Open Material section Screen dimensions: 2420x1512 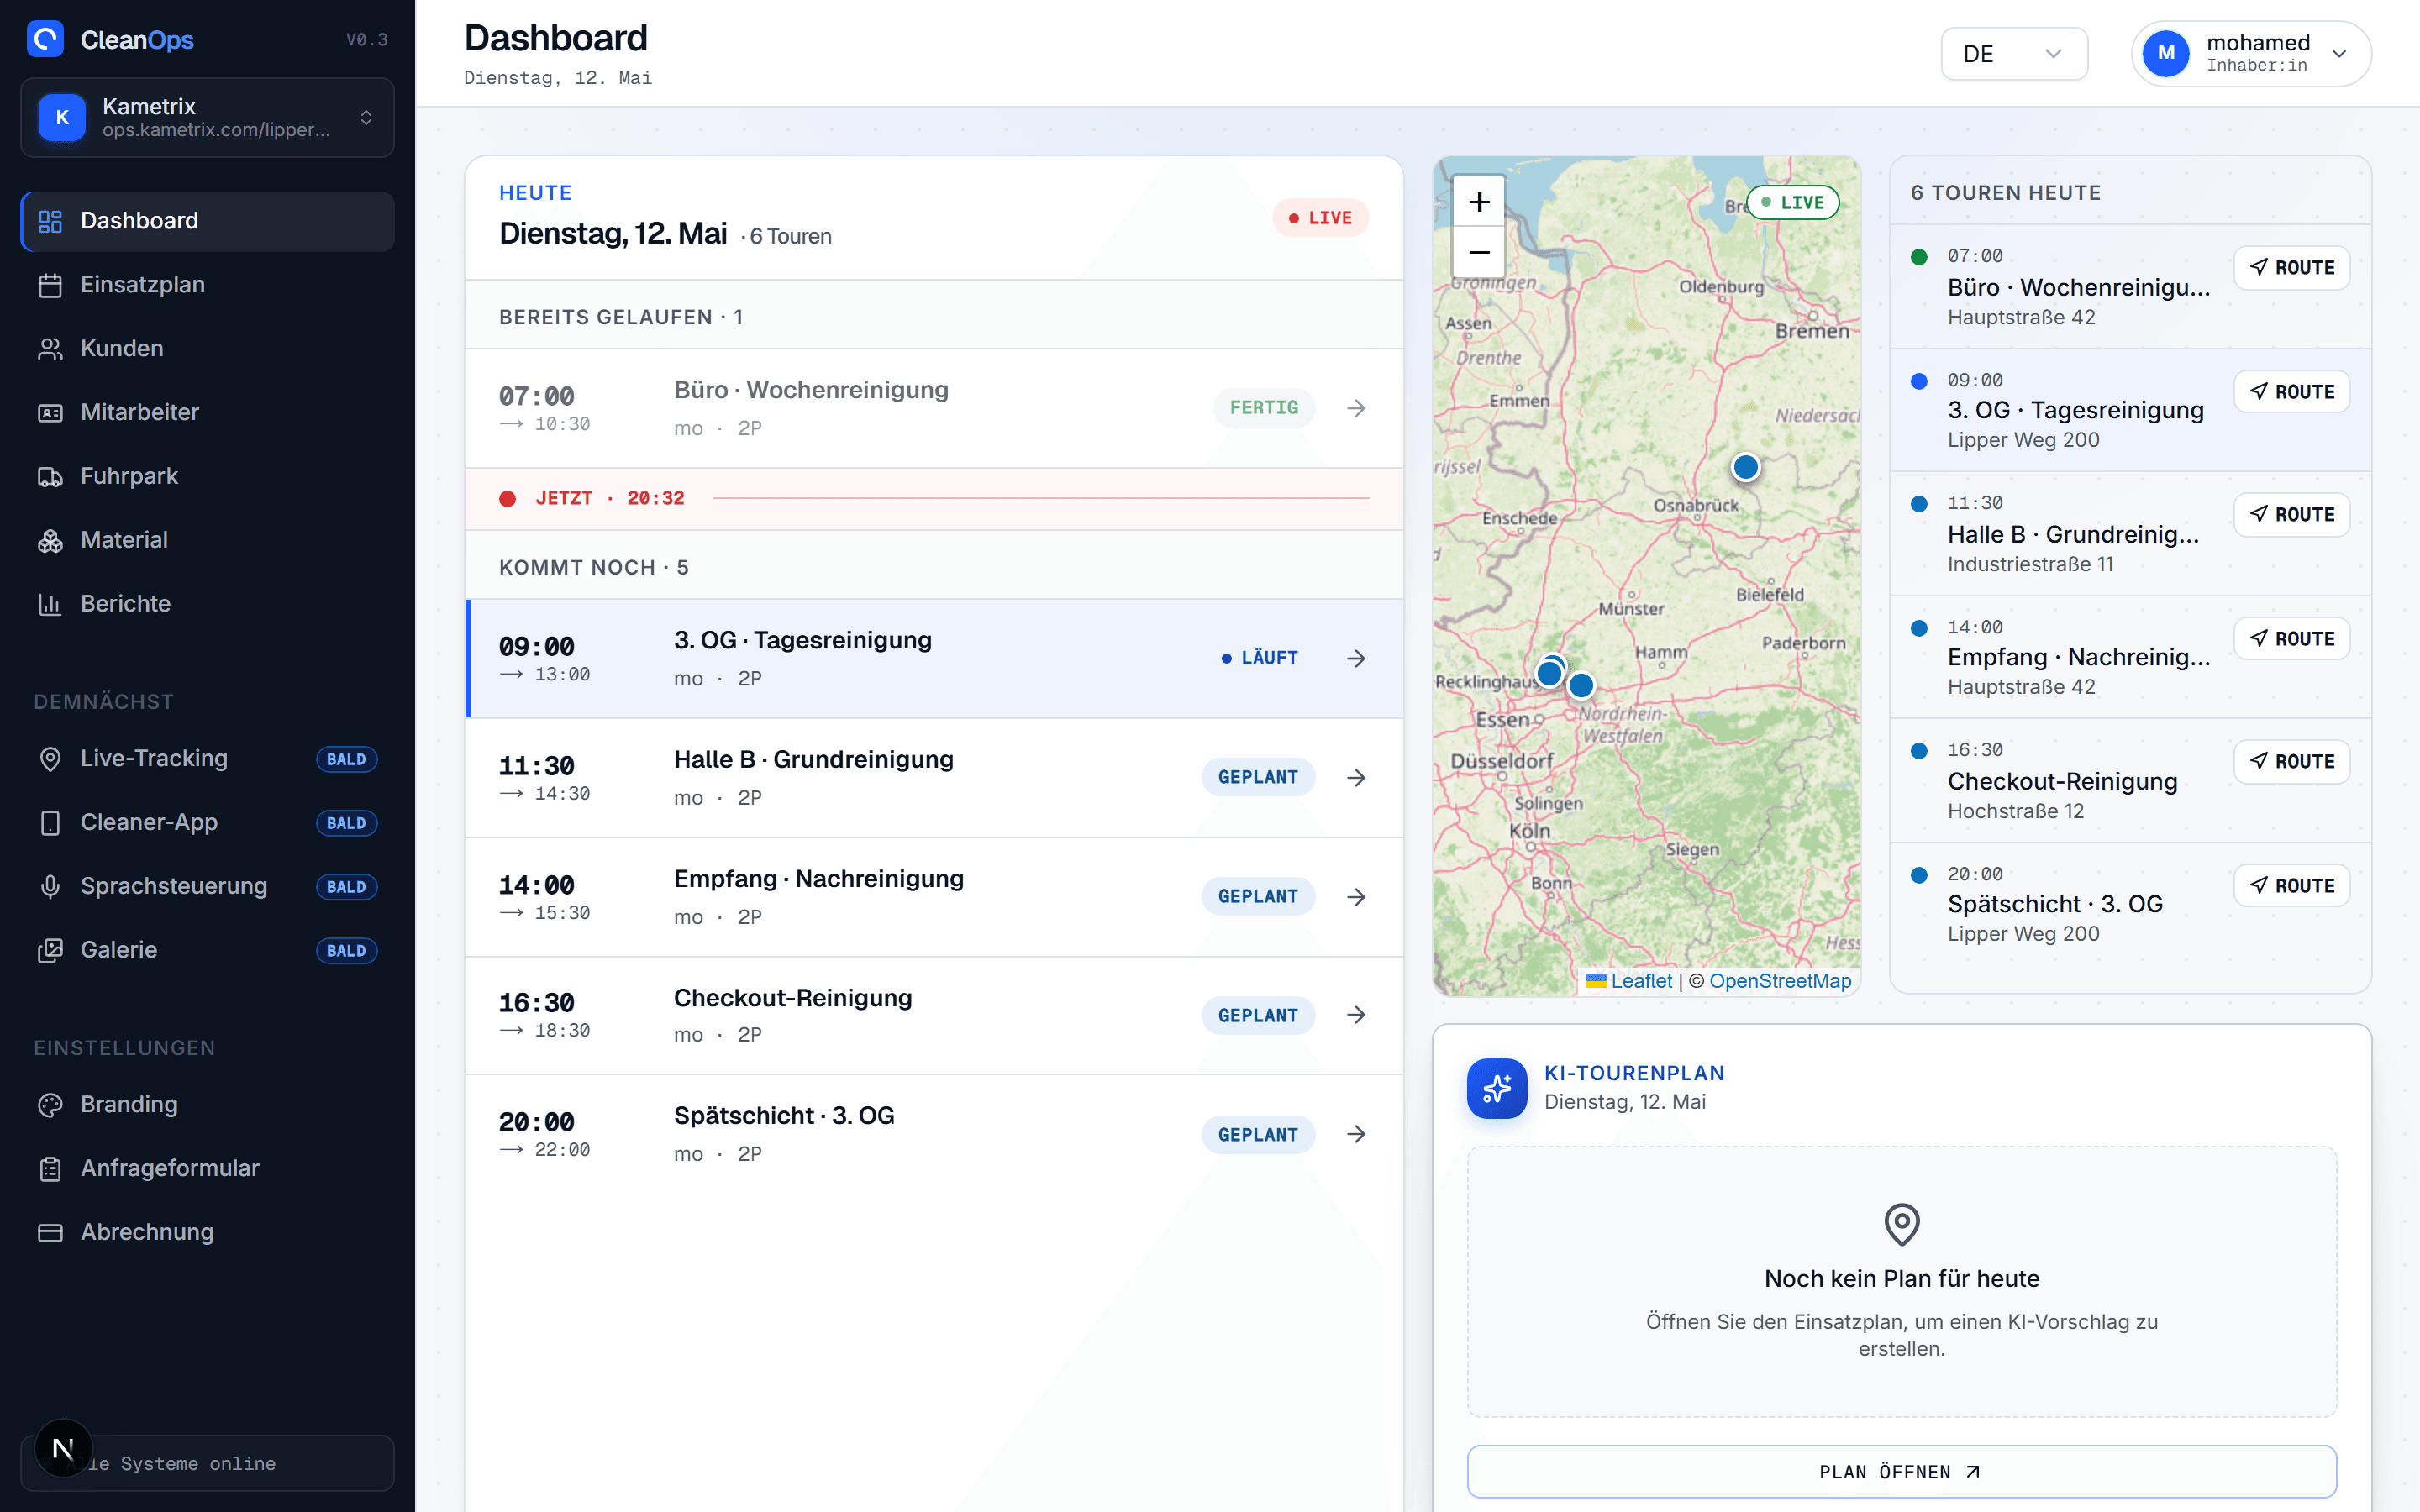(x=207, y=540)
